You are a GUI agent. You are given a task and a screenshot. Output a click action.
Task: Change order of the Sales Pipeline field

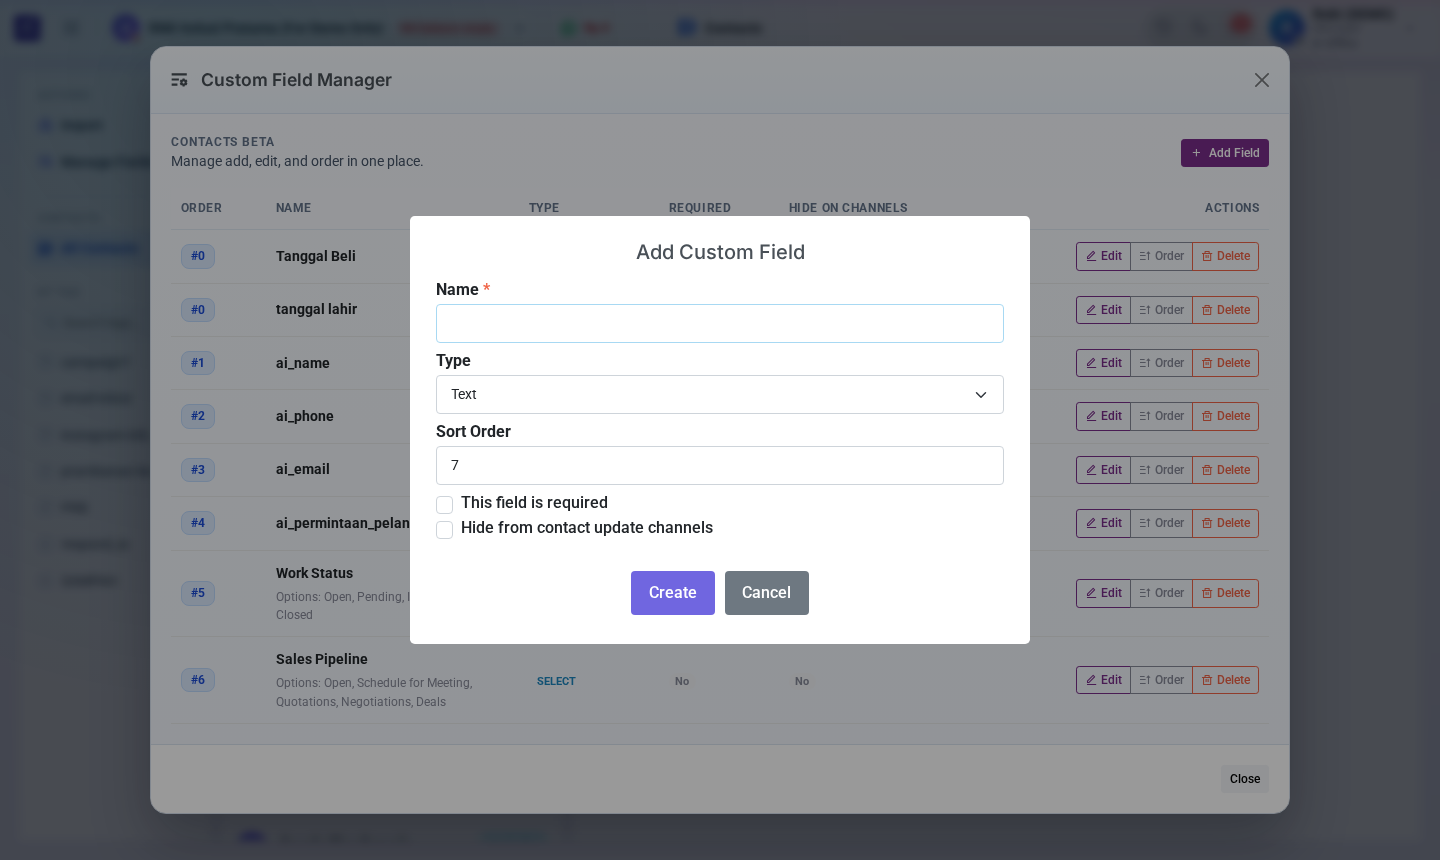[x=1162, y=680]
